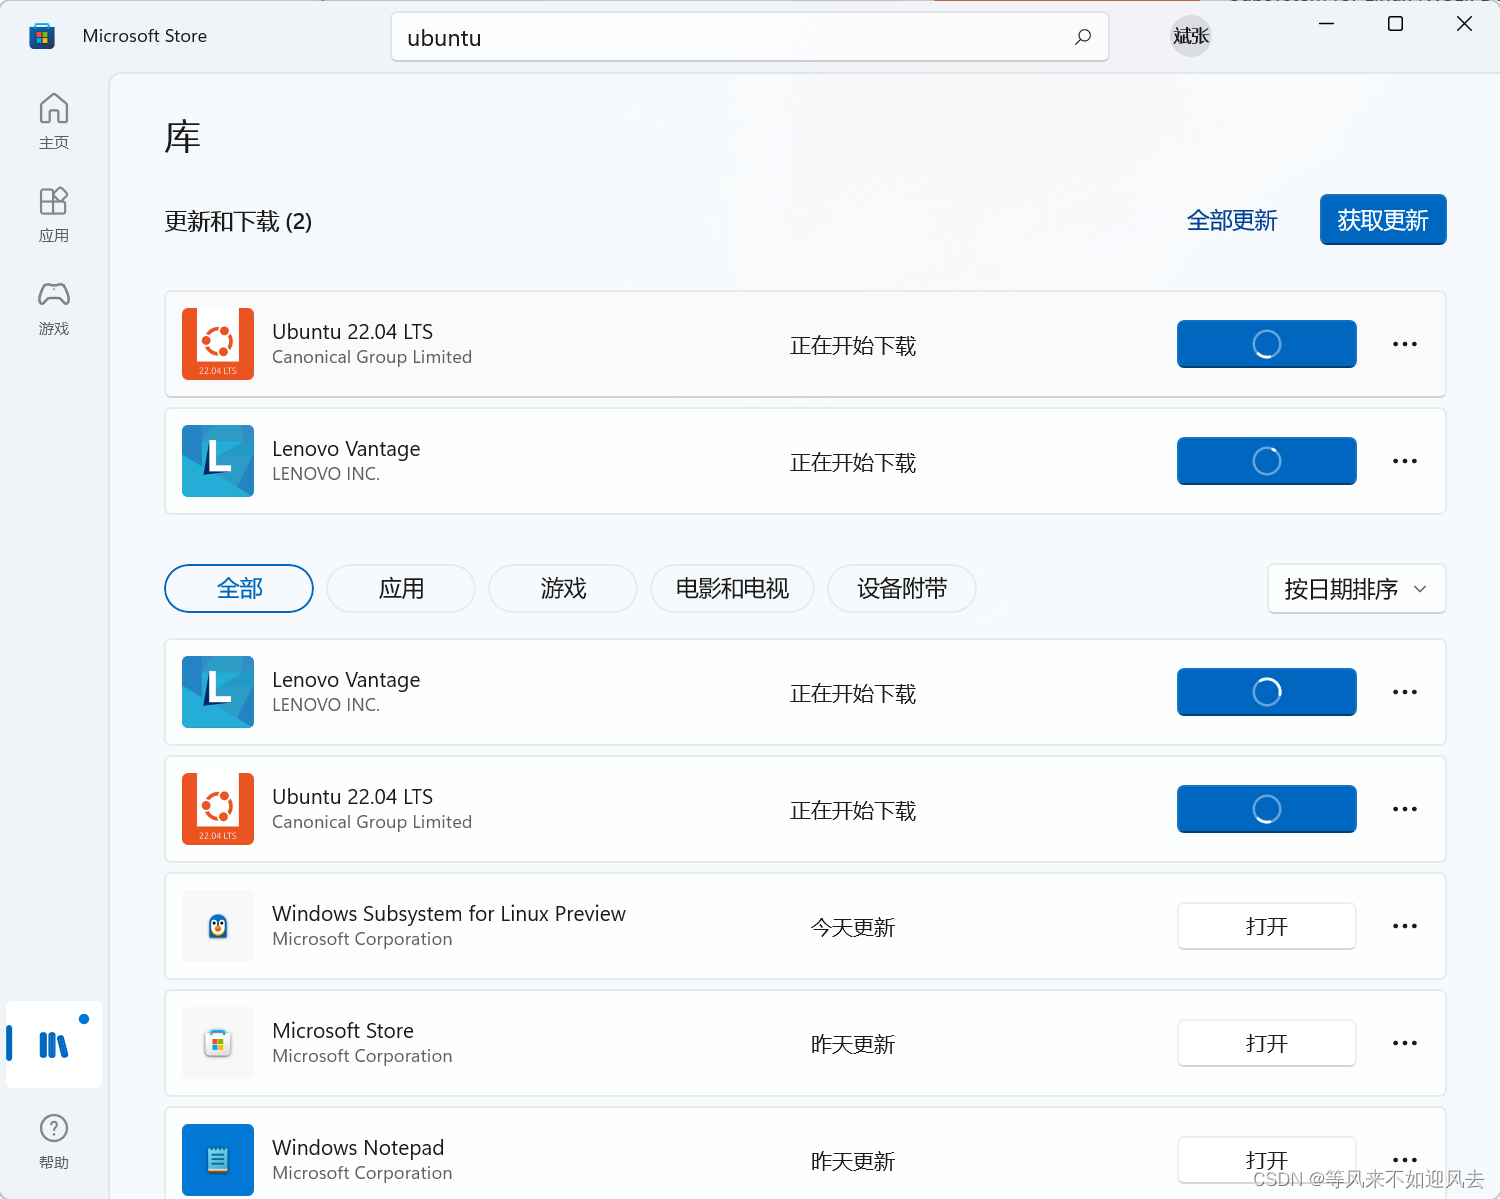Screen dimensions: 1500x1199
Task: Click the Ubuntu 22.04 LTS app icon
Action: pos(217,344)
